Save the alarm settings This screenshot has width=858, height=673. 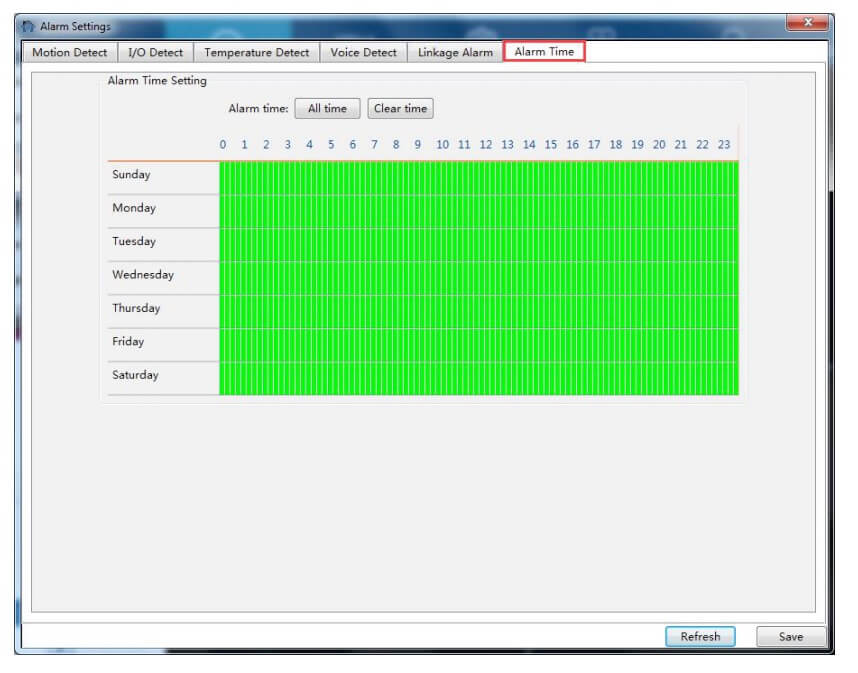[791, 636]
